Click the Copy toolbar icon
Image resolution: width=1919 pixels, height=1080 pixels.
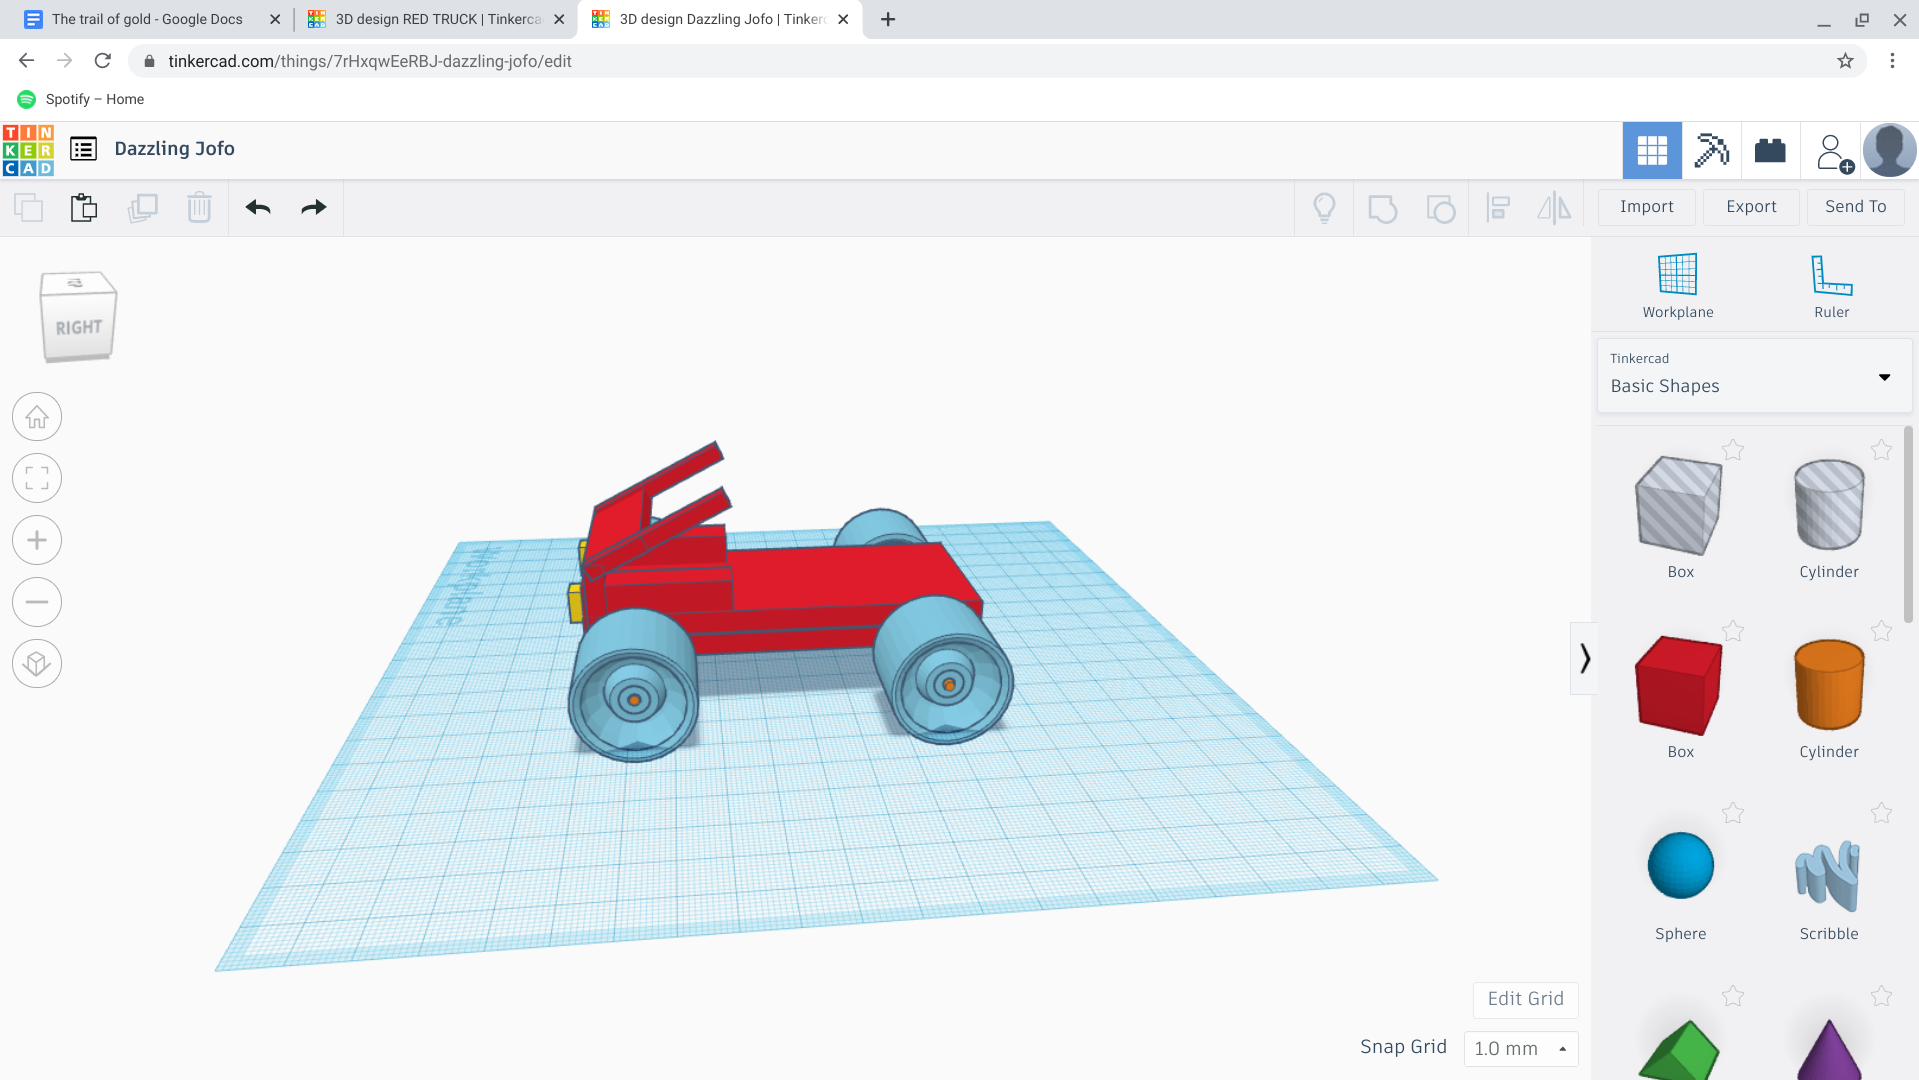tap(28, 208)
